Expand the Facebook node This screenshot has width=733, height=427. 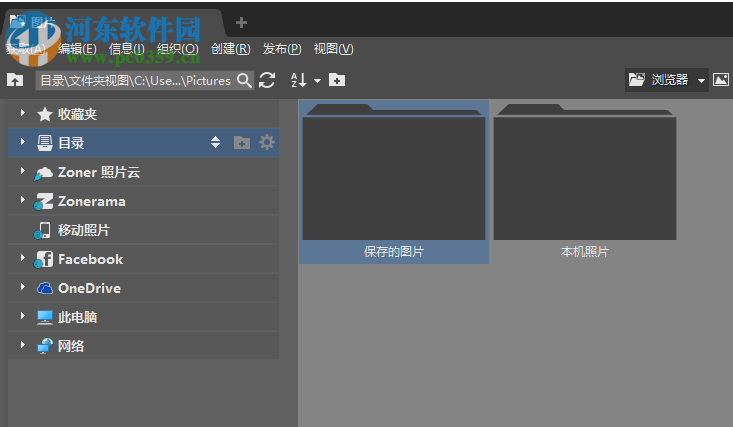pos(22,258)
